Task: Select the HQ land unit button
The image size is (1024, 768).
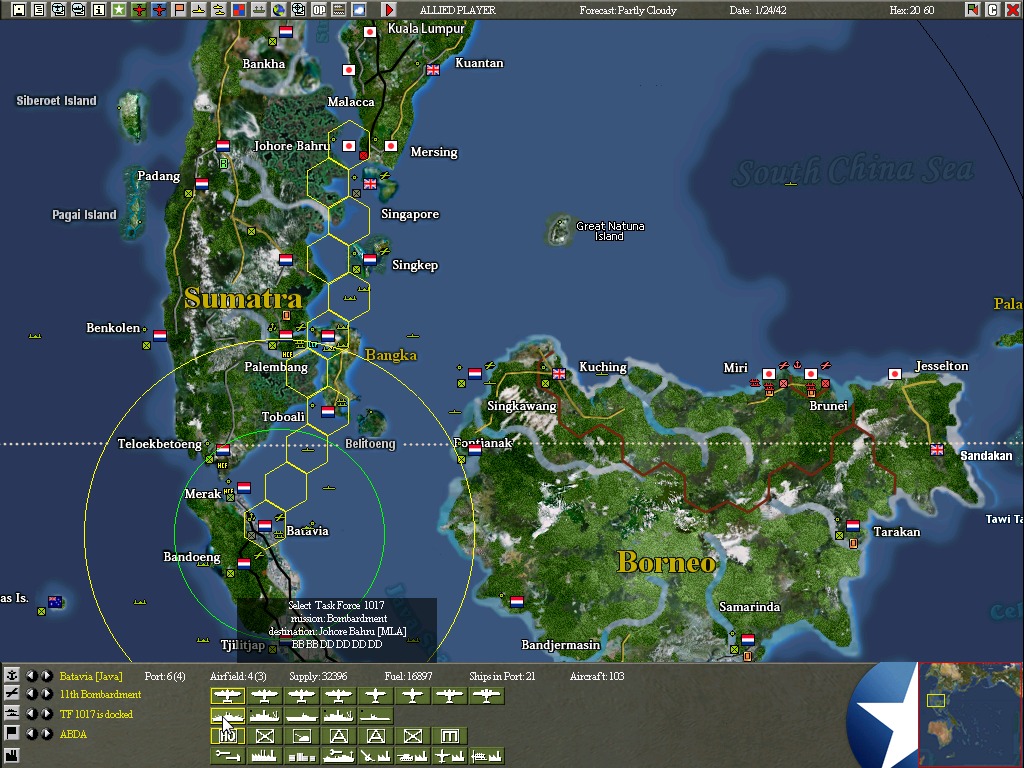Action: coord(227,736)
